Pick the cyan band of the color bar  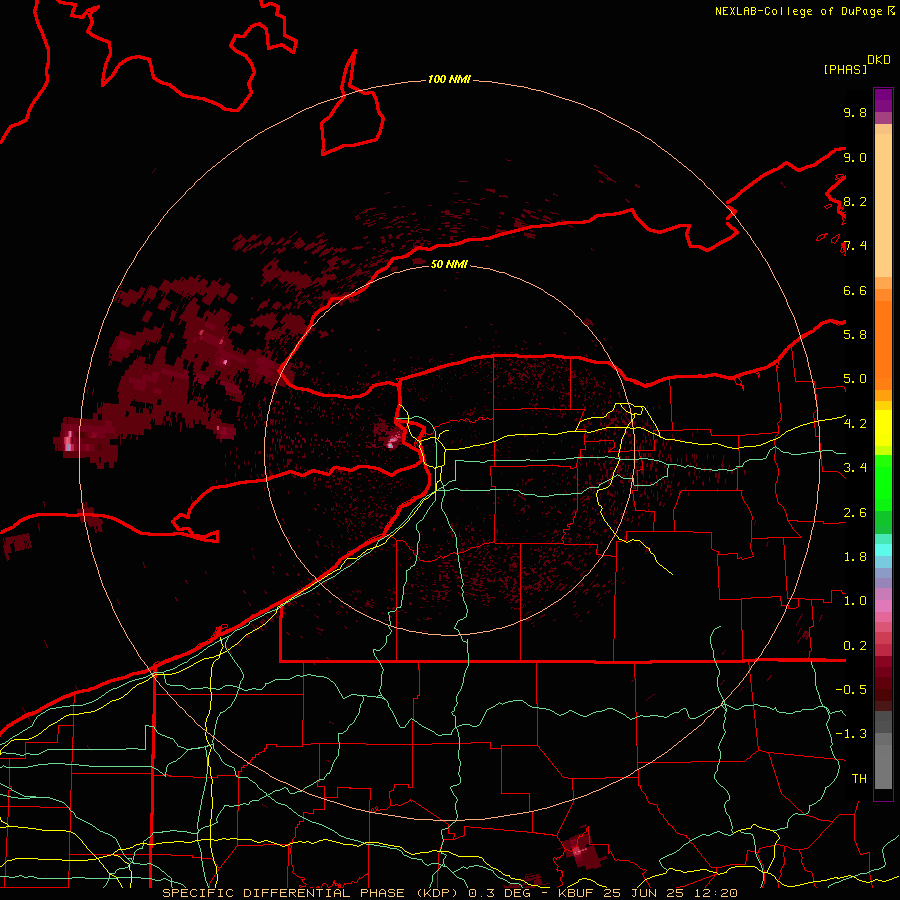pos(883,550)
